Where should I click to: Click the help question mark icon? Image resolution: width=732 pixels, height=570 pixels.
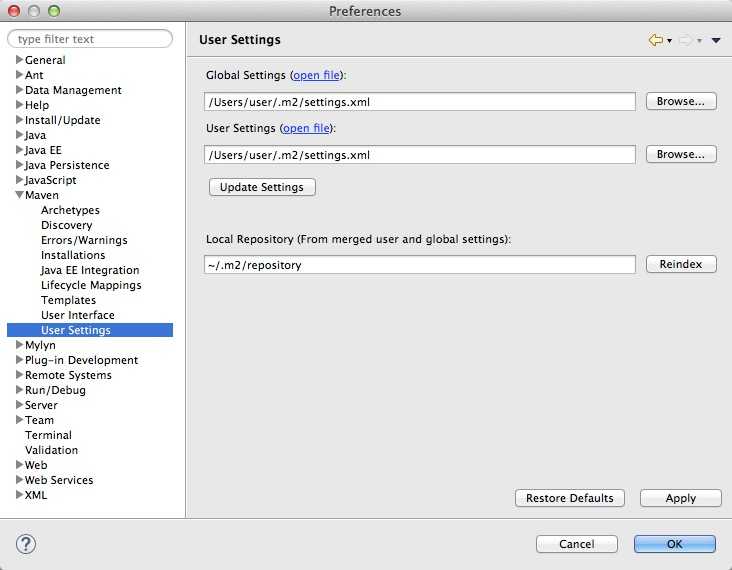click(x=26, y=544)
